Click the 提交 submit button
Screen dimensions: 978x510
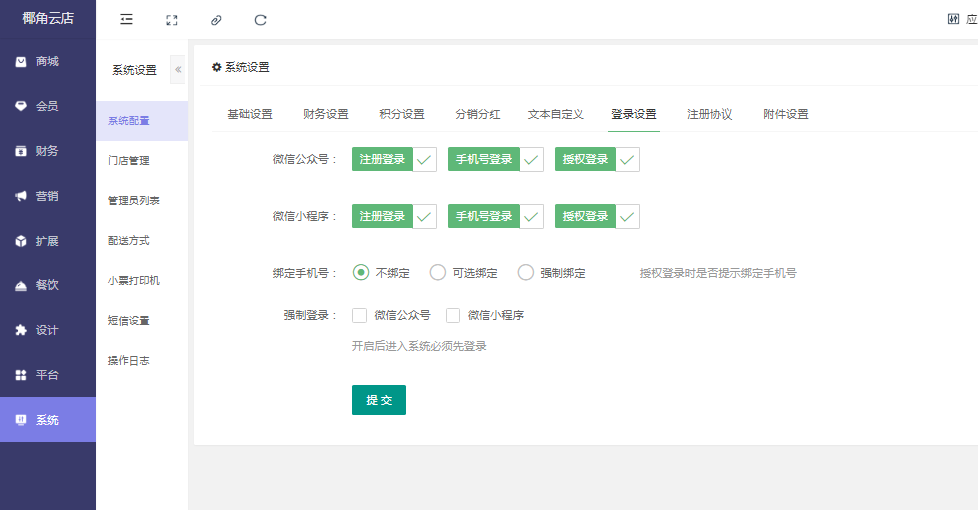(379, 400)
